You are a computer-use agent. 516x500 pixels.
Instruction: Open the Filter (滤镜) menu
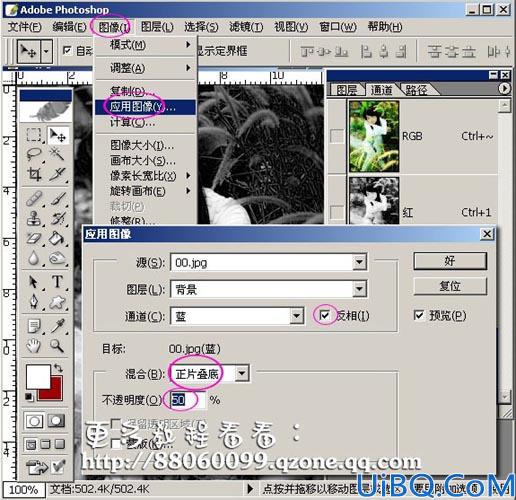click(x=246, y=27)
